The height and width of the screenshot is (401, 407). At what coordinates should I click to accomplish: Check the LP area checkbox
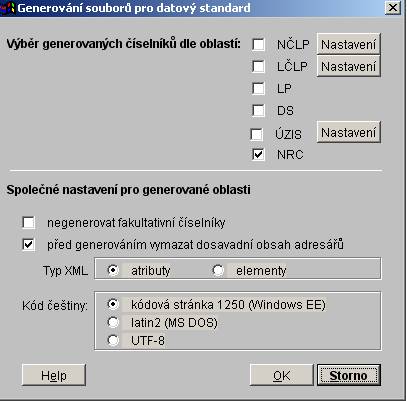click(x=258, y=88)
